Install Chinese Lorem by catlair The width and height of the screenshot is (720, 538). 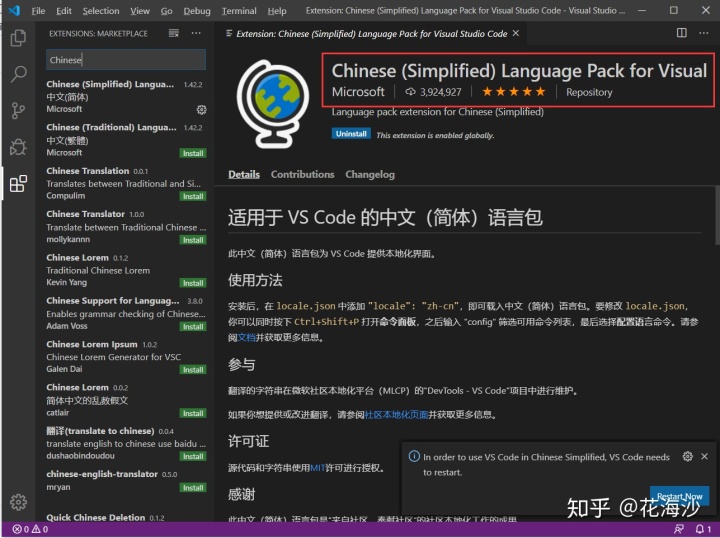coord(193,414)
